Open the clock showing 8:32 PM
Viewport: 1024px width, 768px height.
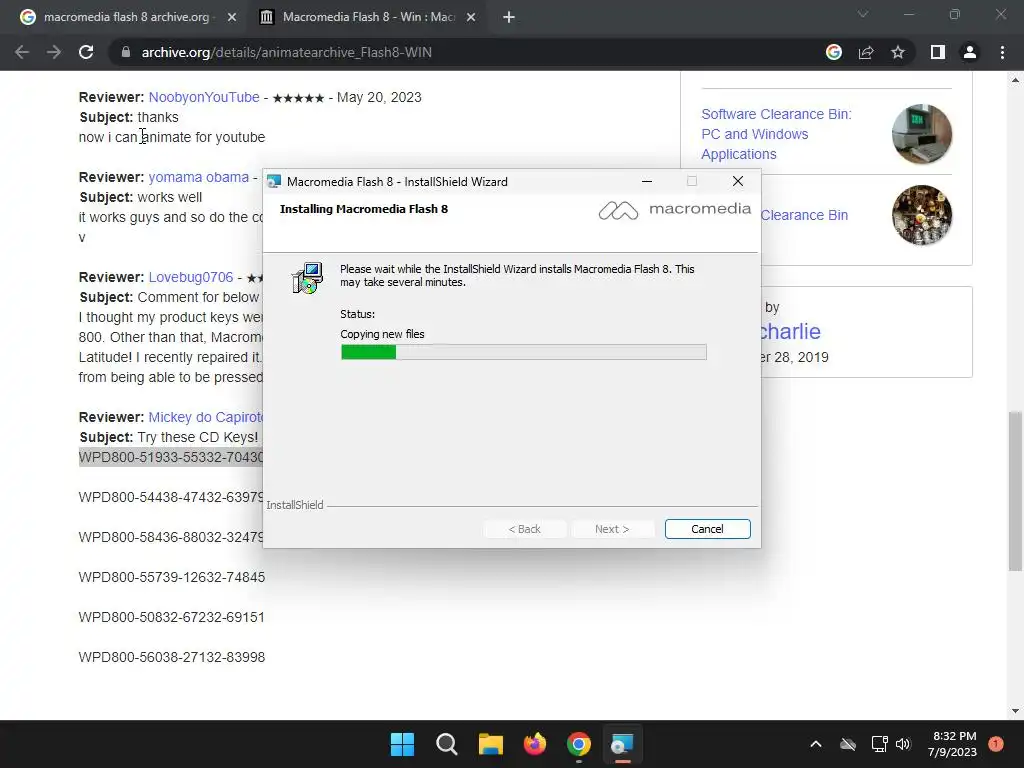(952, 744)
